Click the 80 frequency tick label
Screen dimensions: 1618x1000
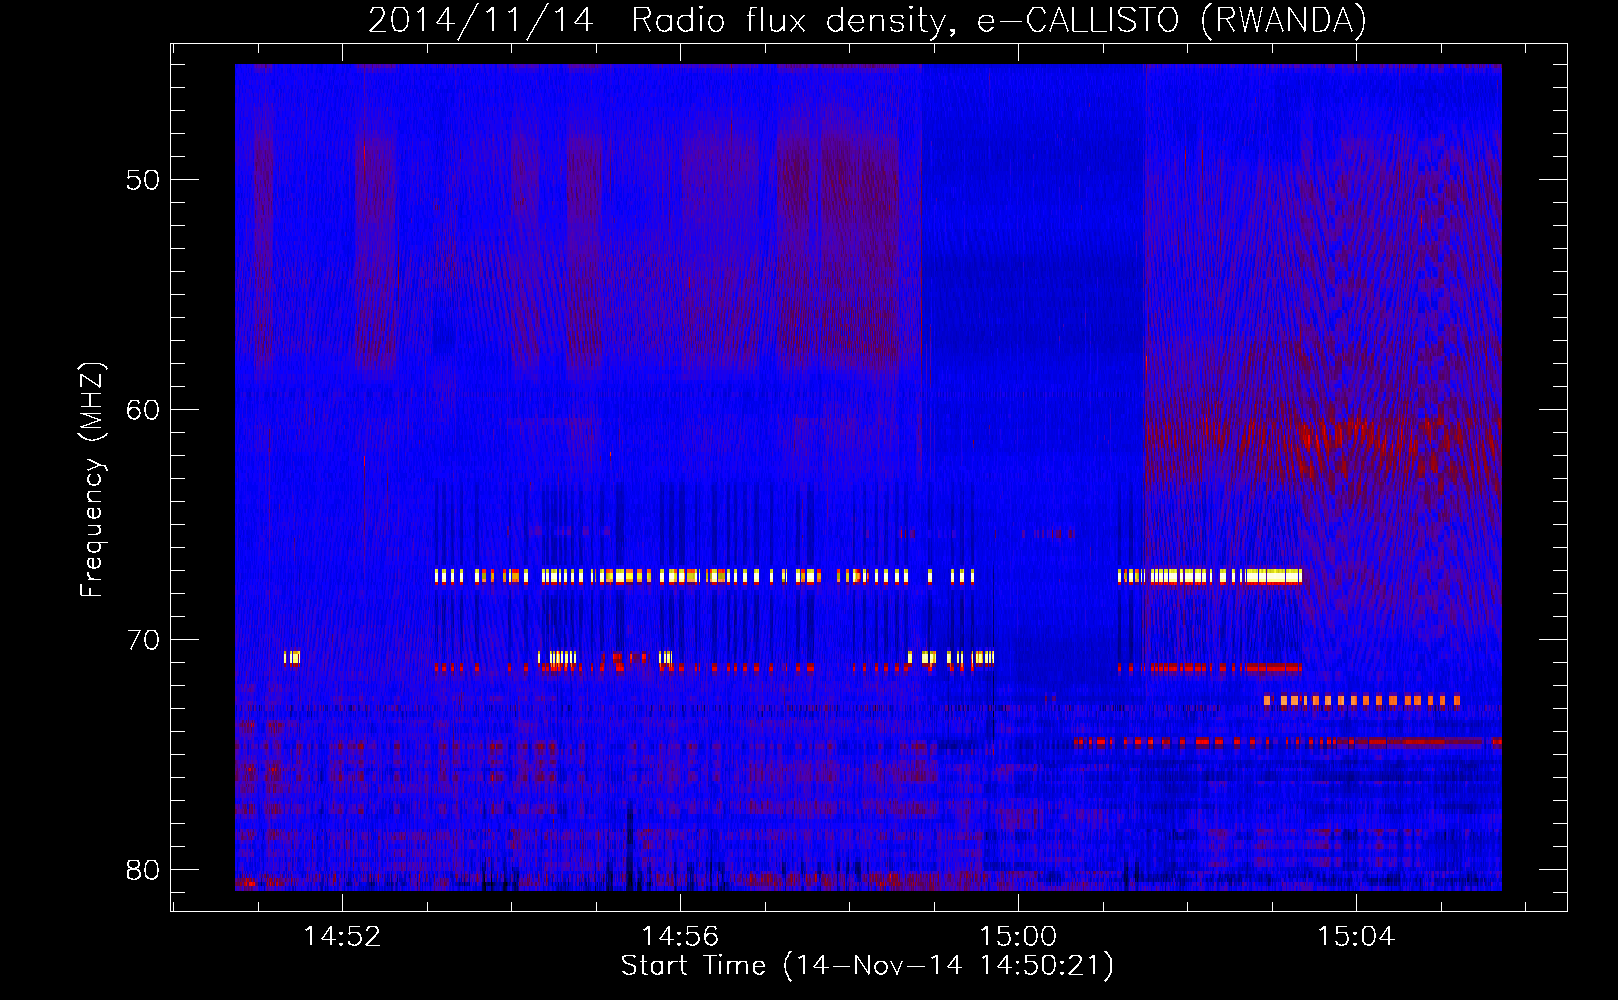coord(143,870)
